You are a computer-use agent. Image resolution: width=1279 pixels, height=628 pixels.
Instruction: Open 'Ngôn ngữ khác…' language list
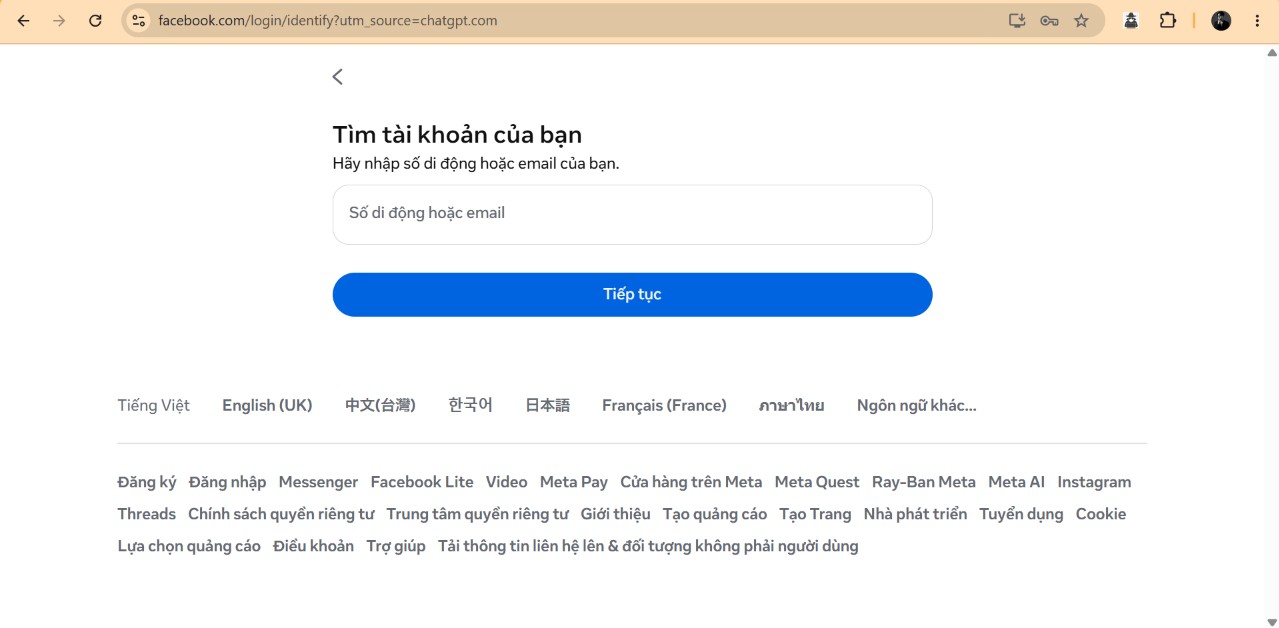pos(916,405)
